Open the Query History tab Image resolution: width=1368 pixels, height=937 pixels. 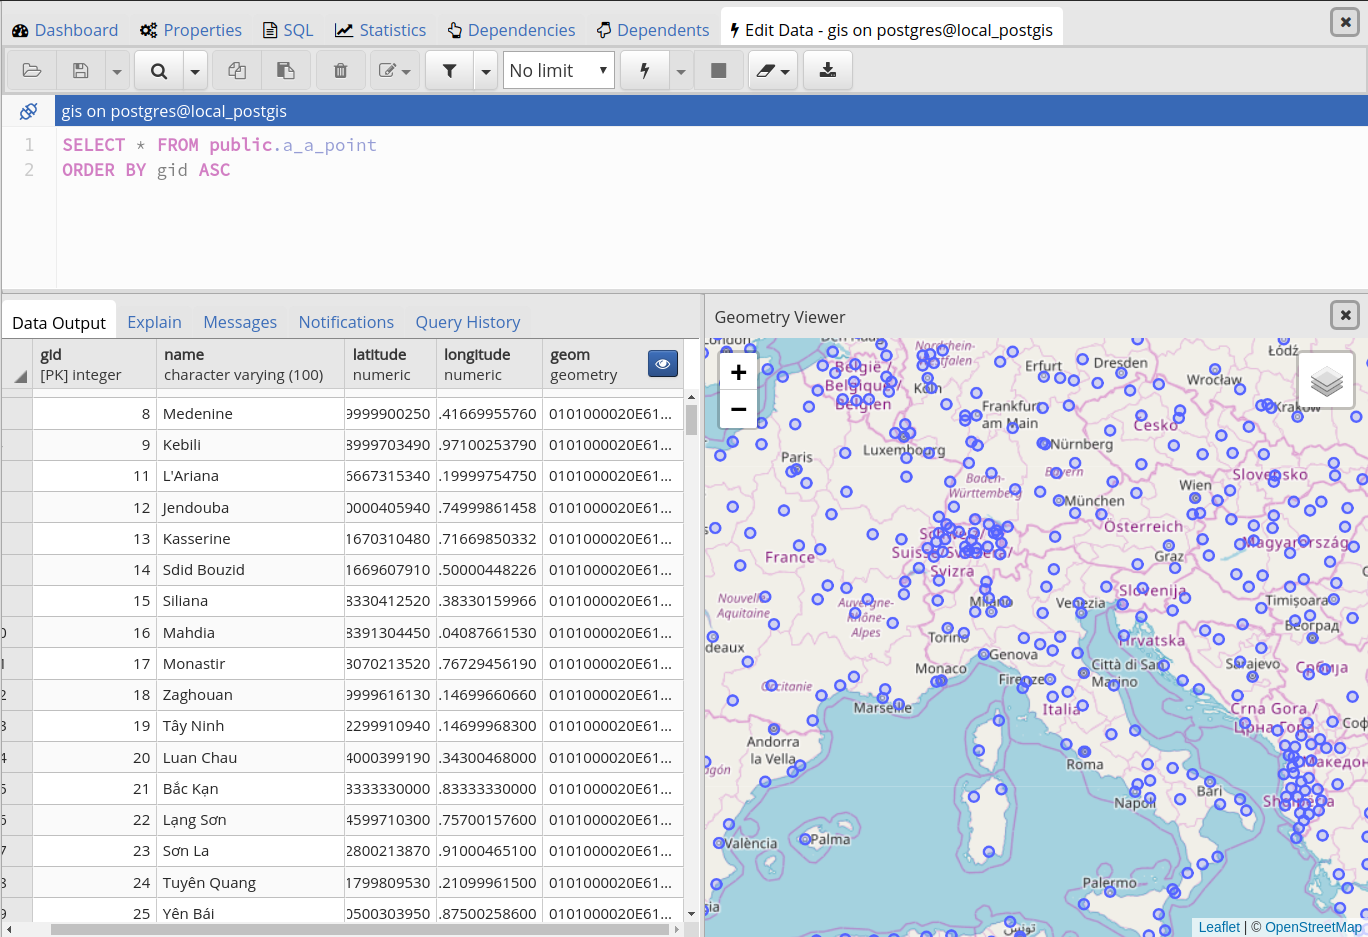pos(468,322)
